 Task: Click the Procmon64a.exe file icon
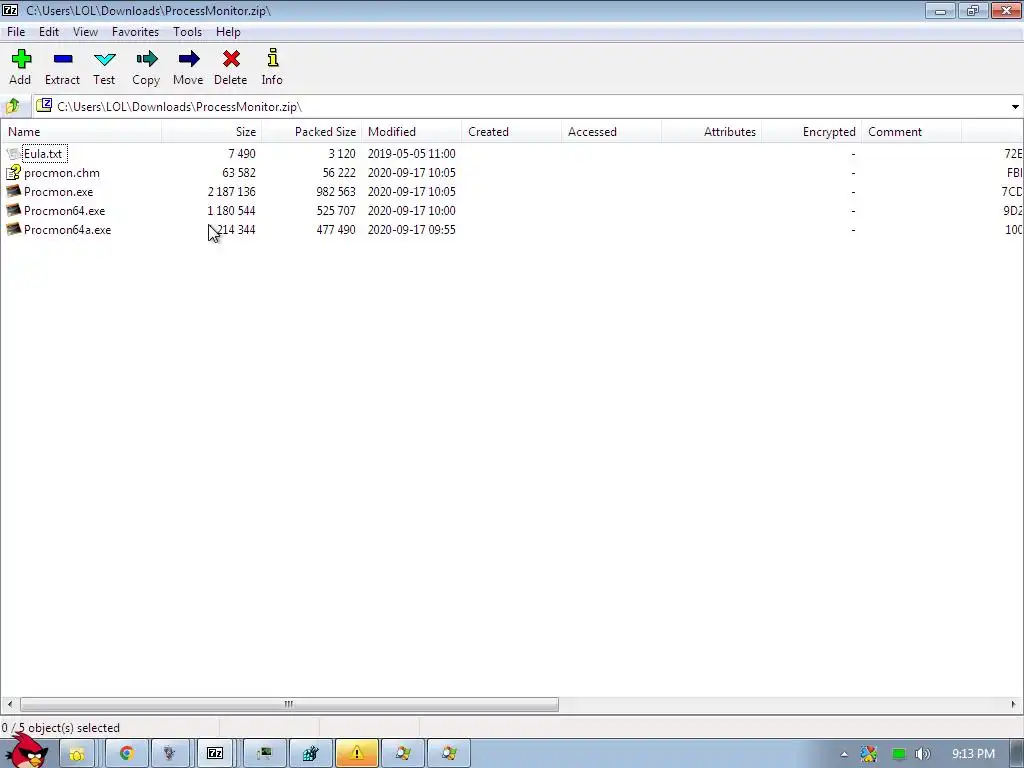[14, 229]
